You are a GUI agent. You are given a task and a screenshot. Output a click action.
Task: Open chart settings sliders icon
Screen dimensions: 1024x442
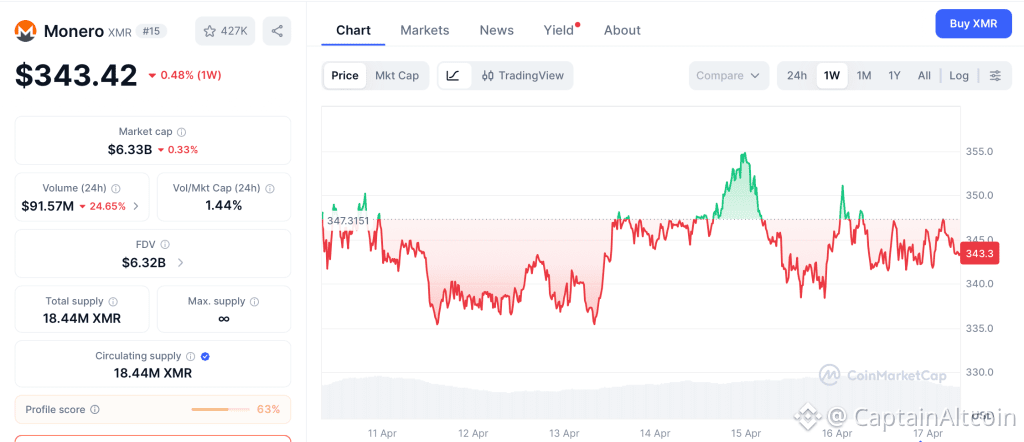(995, 76)
